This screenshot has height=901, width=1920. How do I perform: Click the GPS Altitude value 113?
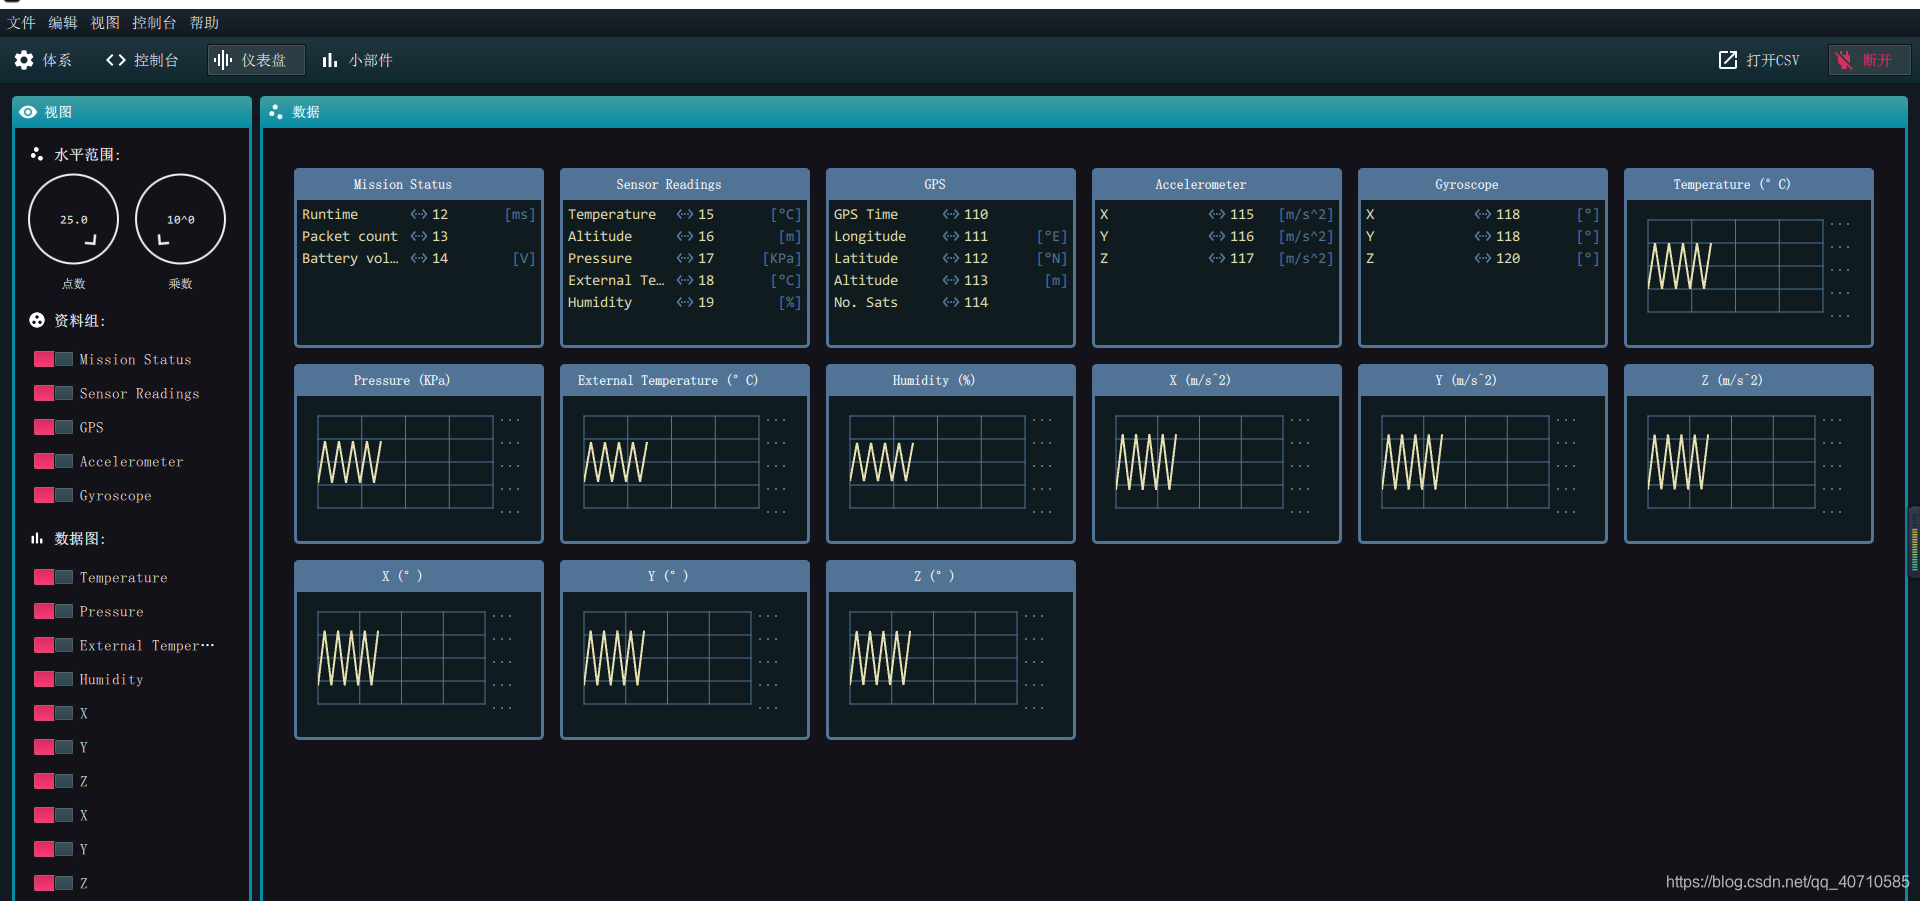976,280
